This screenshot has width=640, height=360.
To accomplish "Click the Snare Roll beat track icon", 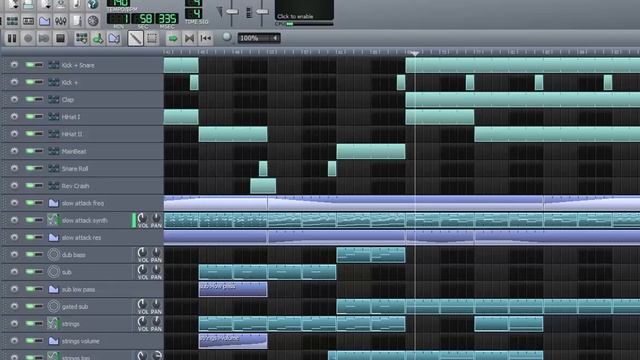I will [53, 168].
